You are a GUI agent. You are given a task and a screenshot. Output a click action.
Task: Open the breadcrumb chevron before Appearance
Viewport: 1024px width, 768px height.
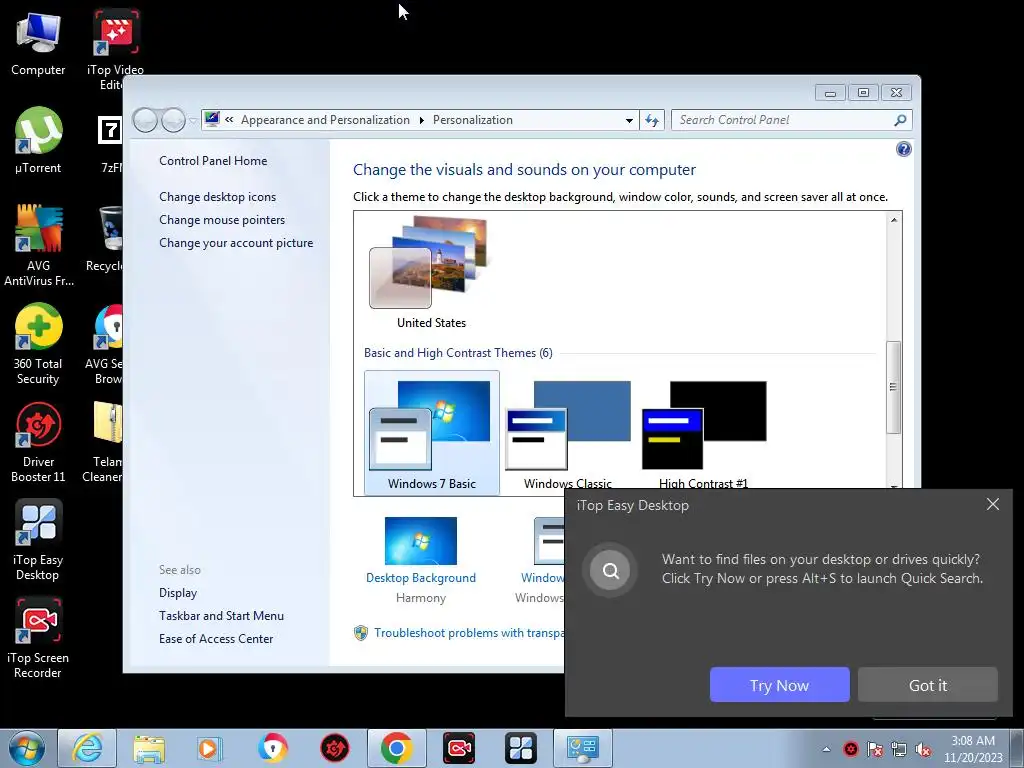(x=229, y=120)
